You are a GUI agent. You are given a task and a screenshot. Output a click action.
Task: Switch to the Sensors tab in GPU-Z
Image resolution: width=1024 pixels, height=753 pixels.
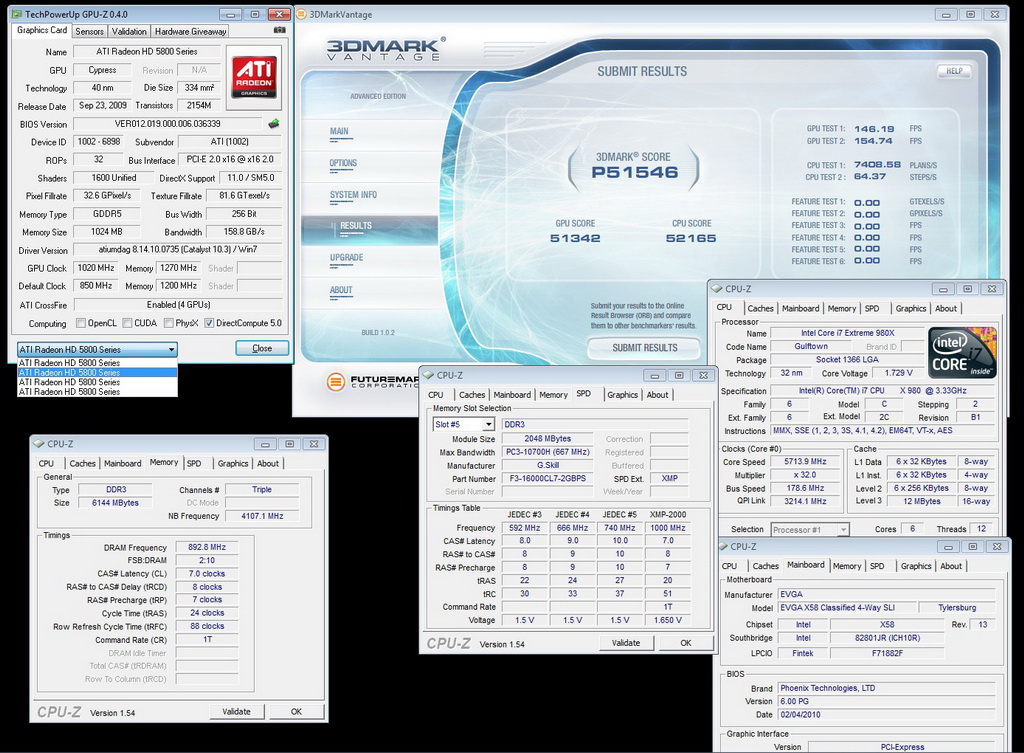[x=89, y=31]
